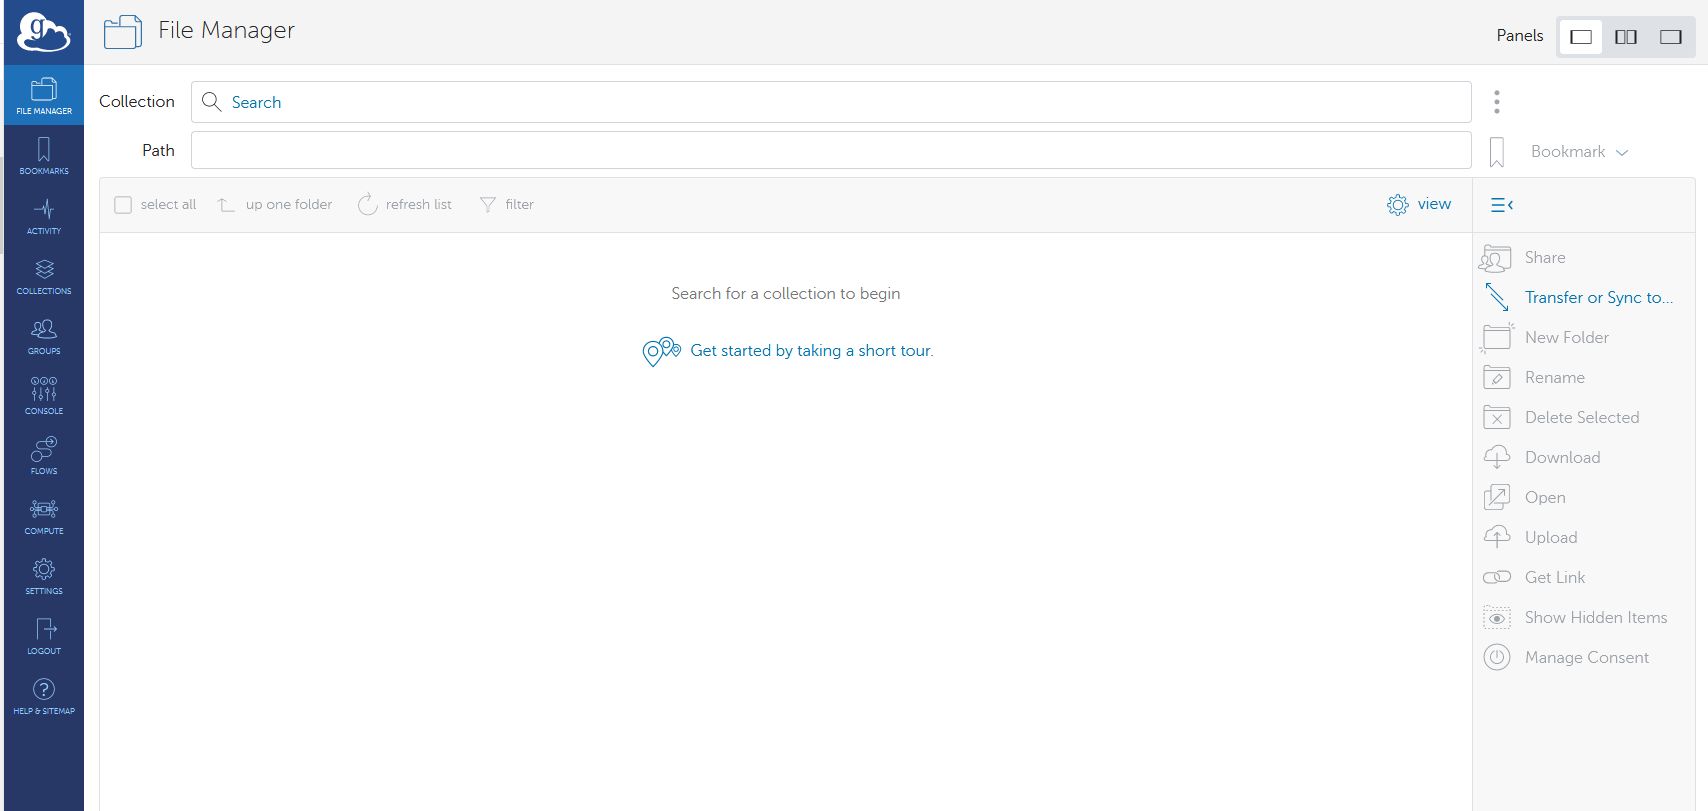Click the Globus cloud logo
Screen dimensions: 1708x811
point(44,33)
